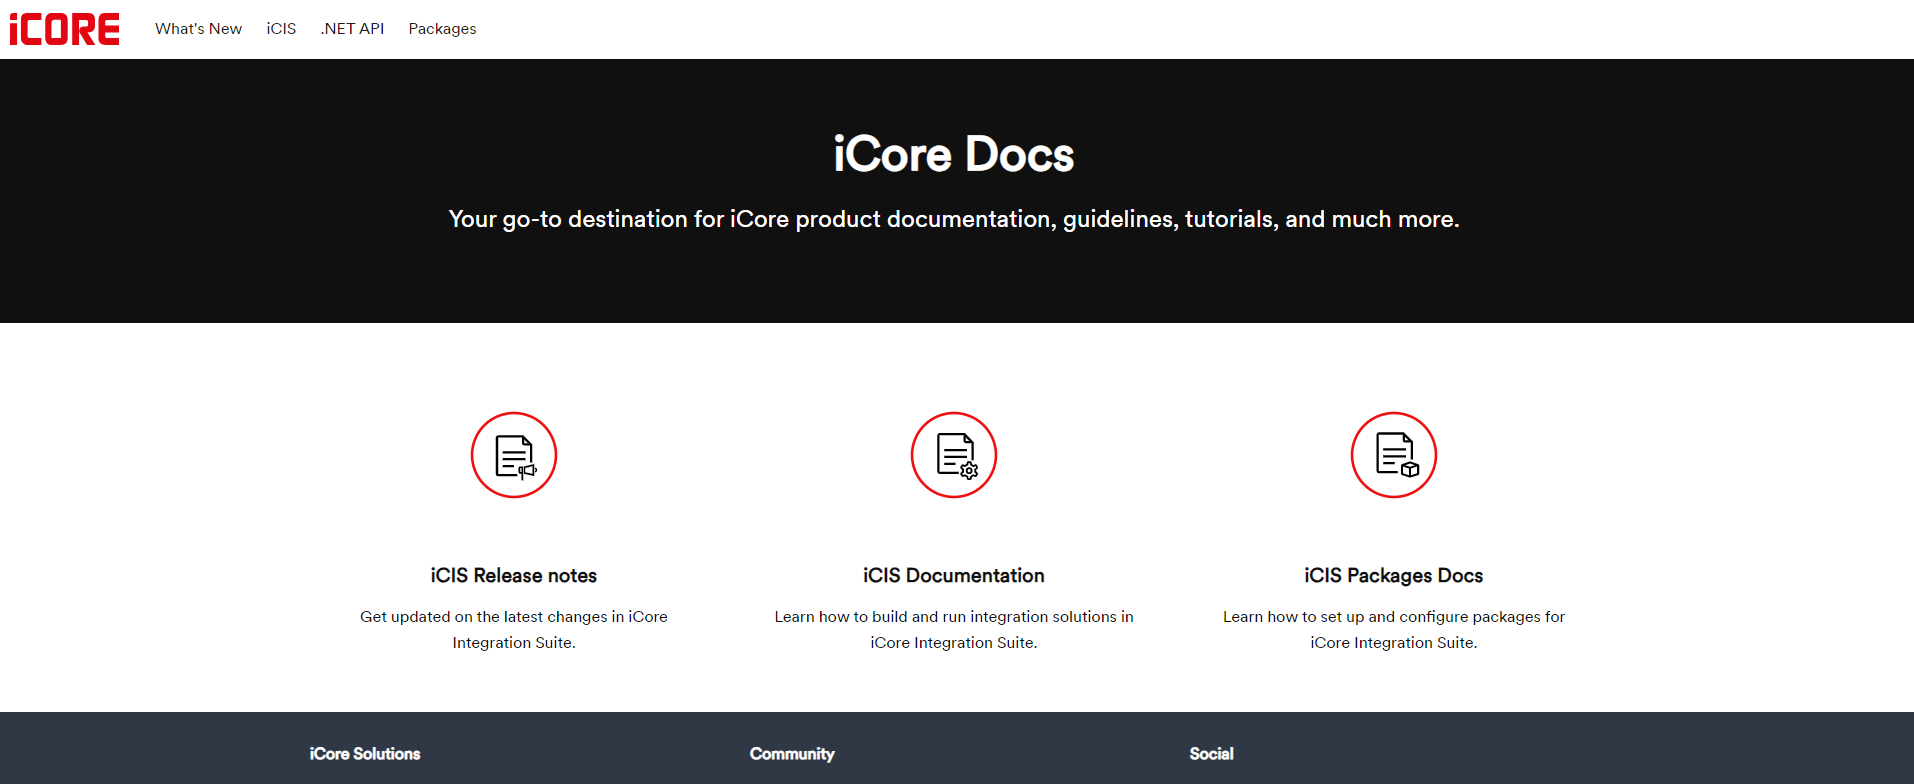1914x784 pixels.
Task: Click the iCore Docs page title
Action: (x=954, y=154)
